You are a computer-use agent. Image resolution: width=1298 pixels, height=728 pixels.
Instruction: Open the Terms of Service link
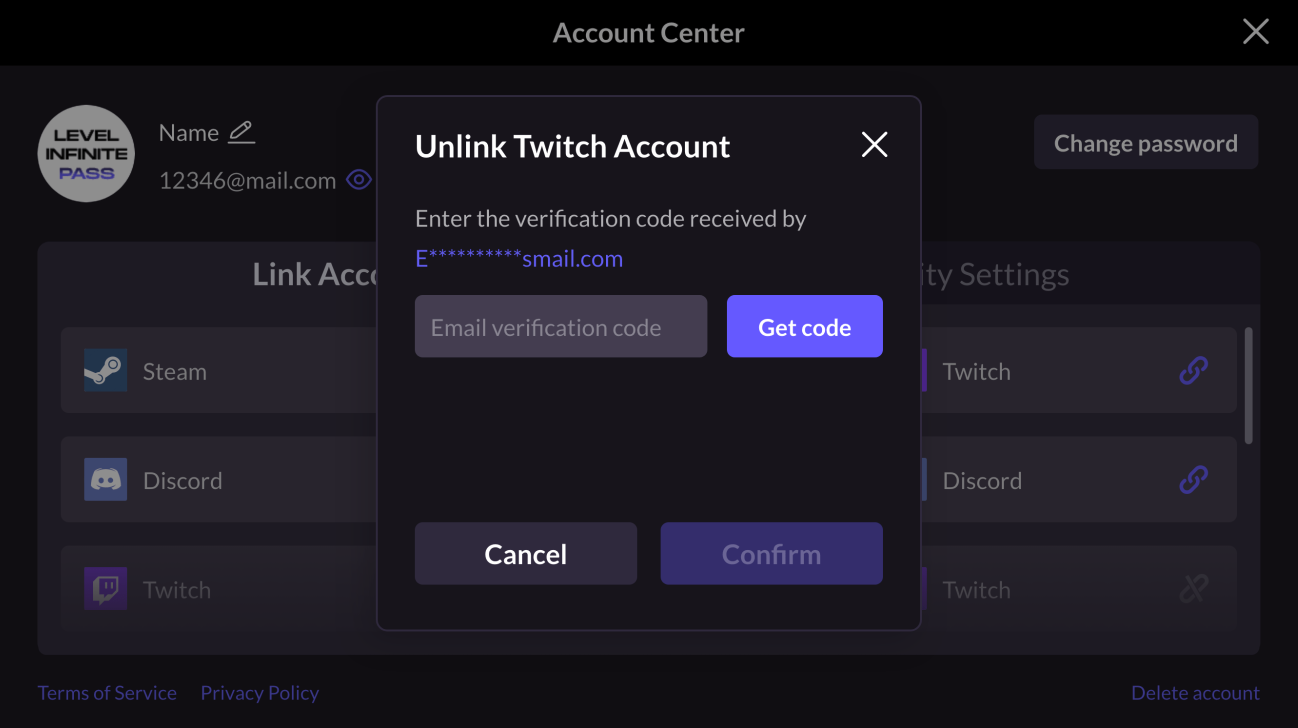pyautogui.click(x=107, y=693)
